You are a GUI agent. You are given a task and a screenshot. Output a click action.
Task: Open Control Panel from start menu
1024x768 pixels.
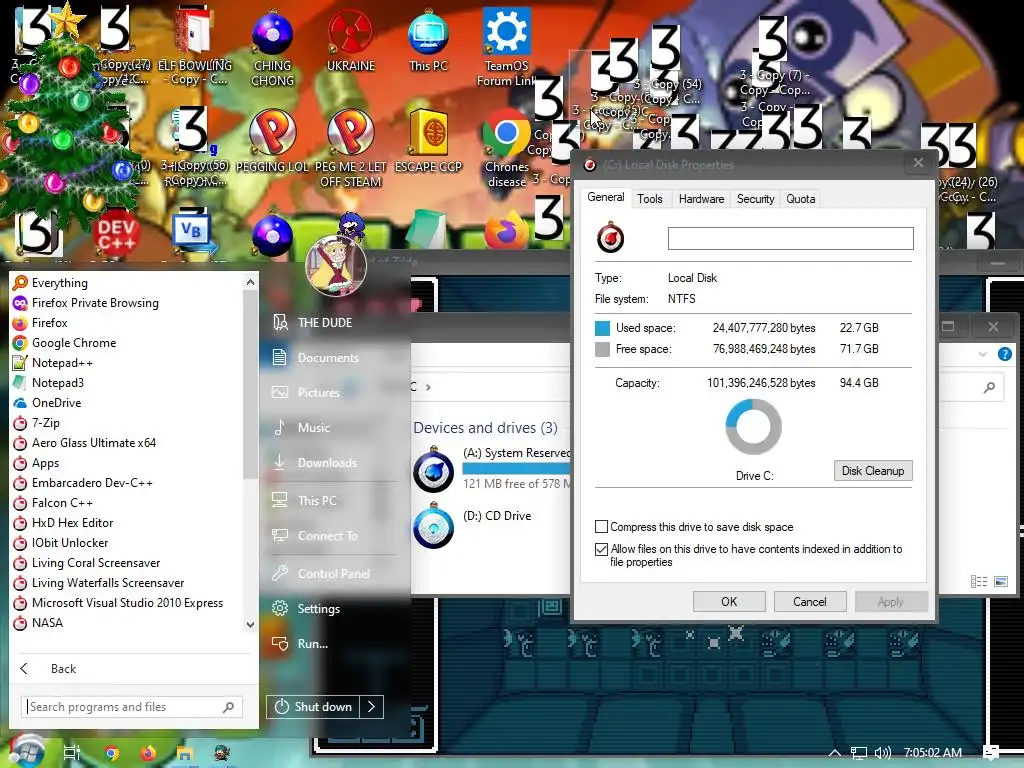click(x=333, y=573)
